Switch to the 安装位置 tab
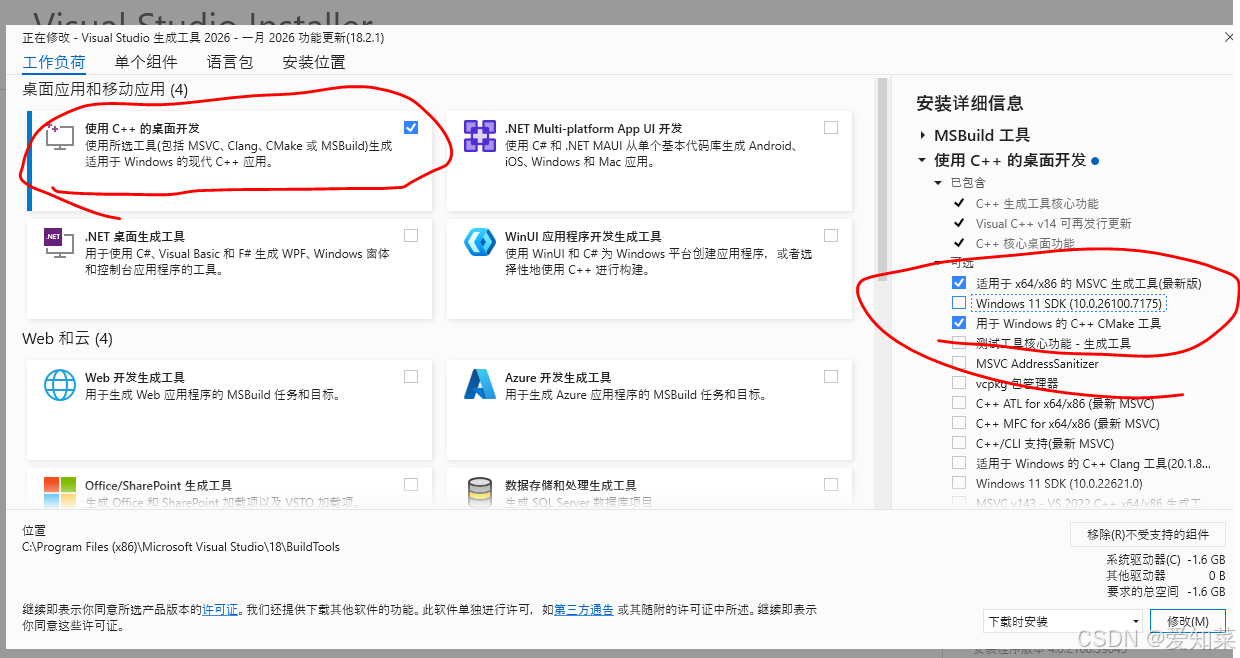The image size is (1240, 658). point(314,62)
